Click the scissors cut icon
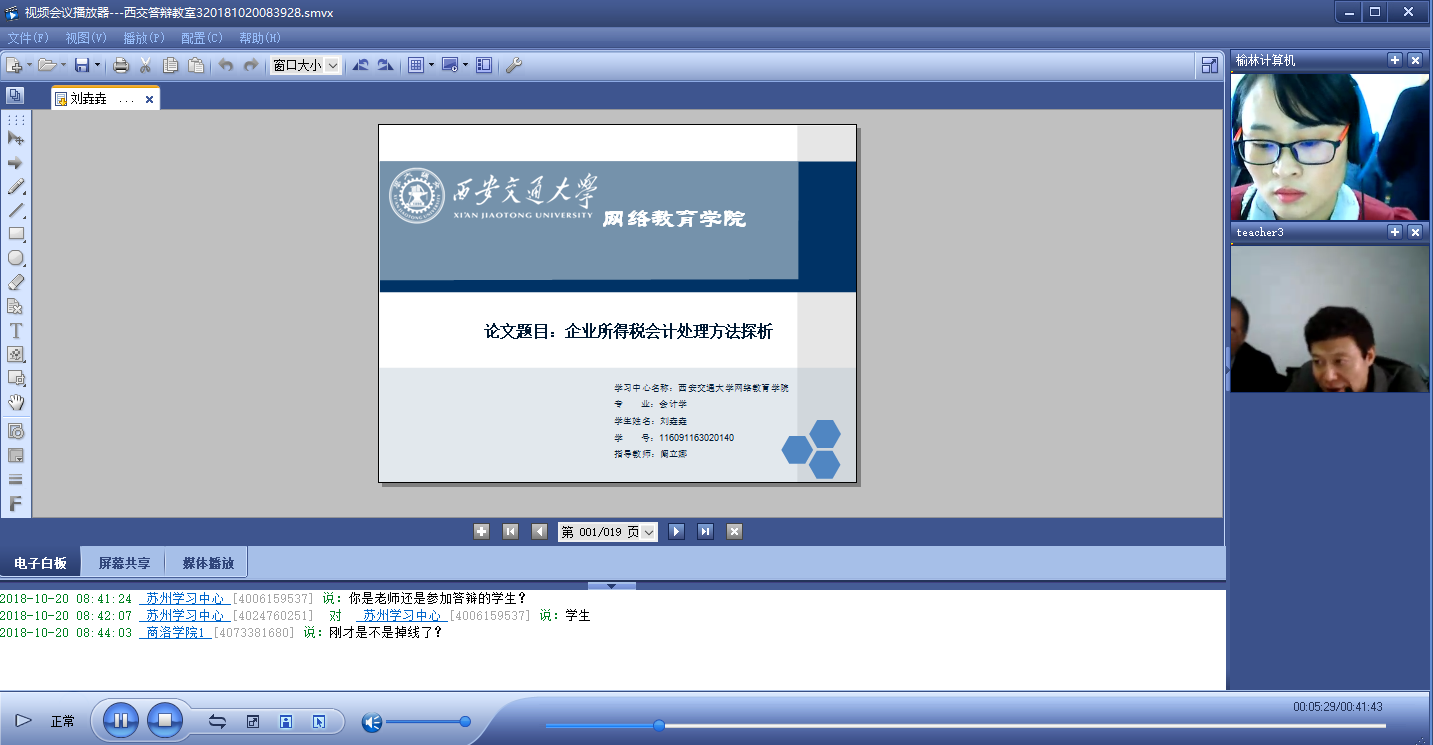Screen dimensions: 1433x745 [x=145, y=65]
